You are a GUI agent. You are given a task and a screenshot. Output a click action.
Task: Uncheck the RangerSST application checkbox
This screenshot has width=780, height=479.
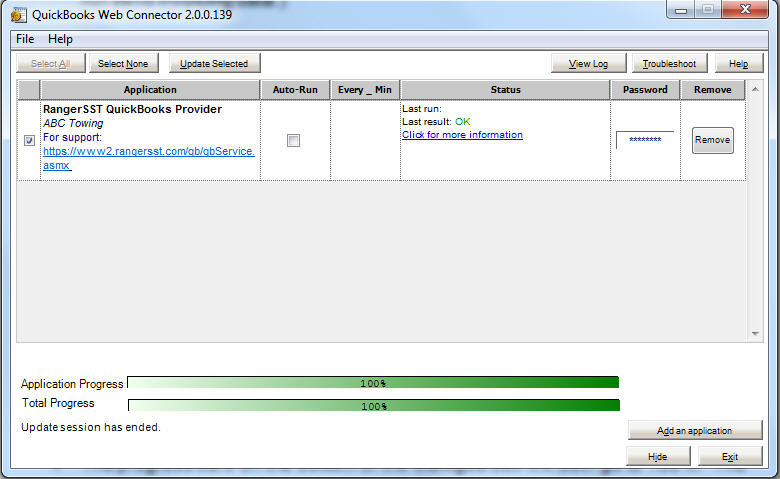tap(29, 141)
